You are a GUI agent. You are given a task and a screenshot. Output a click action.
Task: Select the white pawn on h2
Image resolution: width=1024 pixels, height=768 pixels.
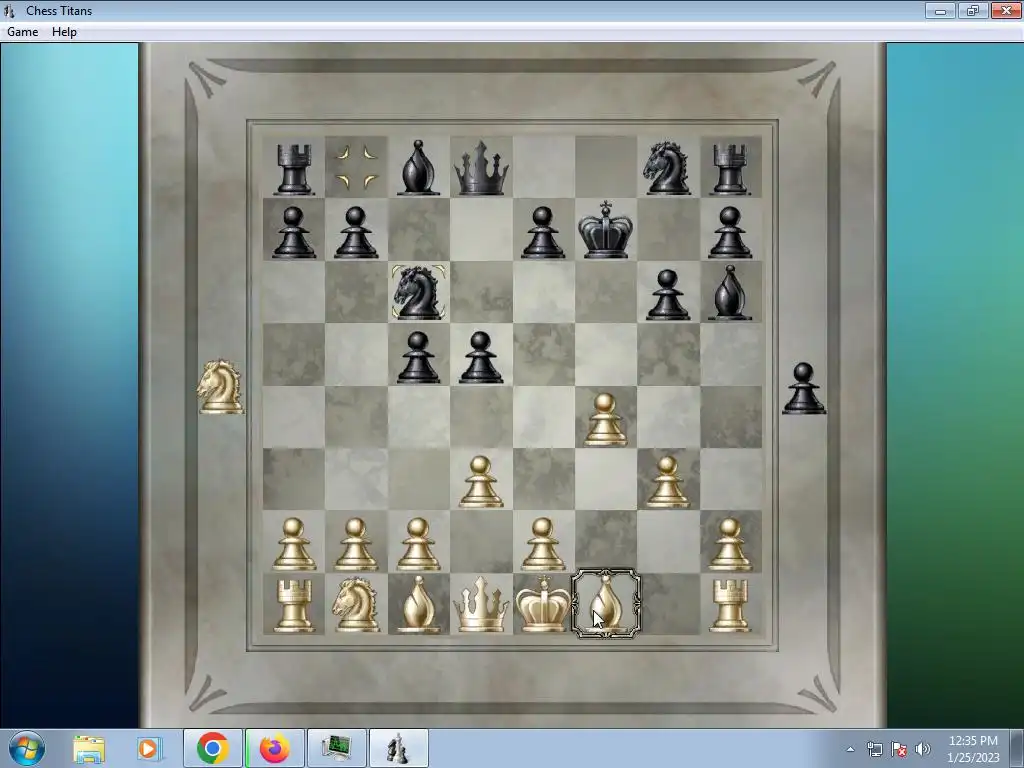(730, 545)
